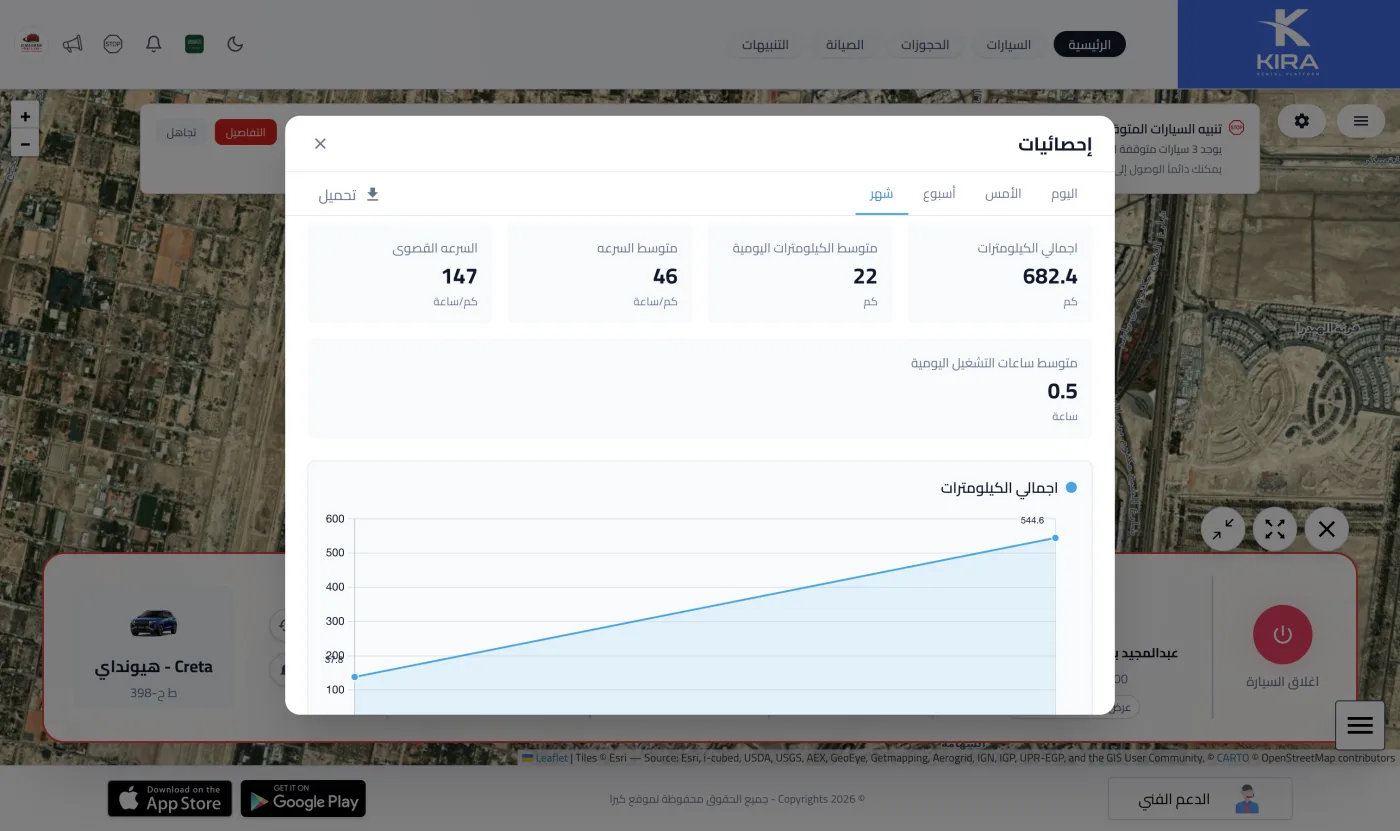
Task: Click the 22 daily kilometers average value
Action: [865, 277]
